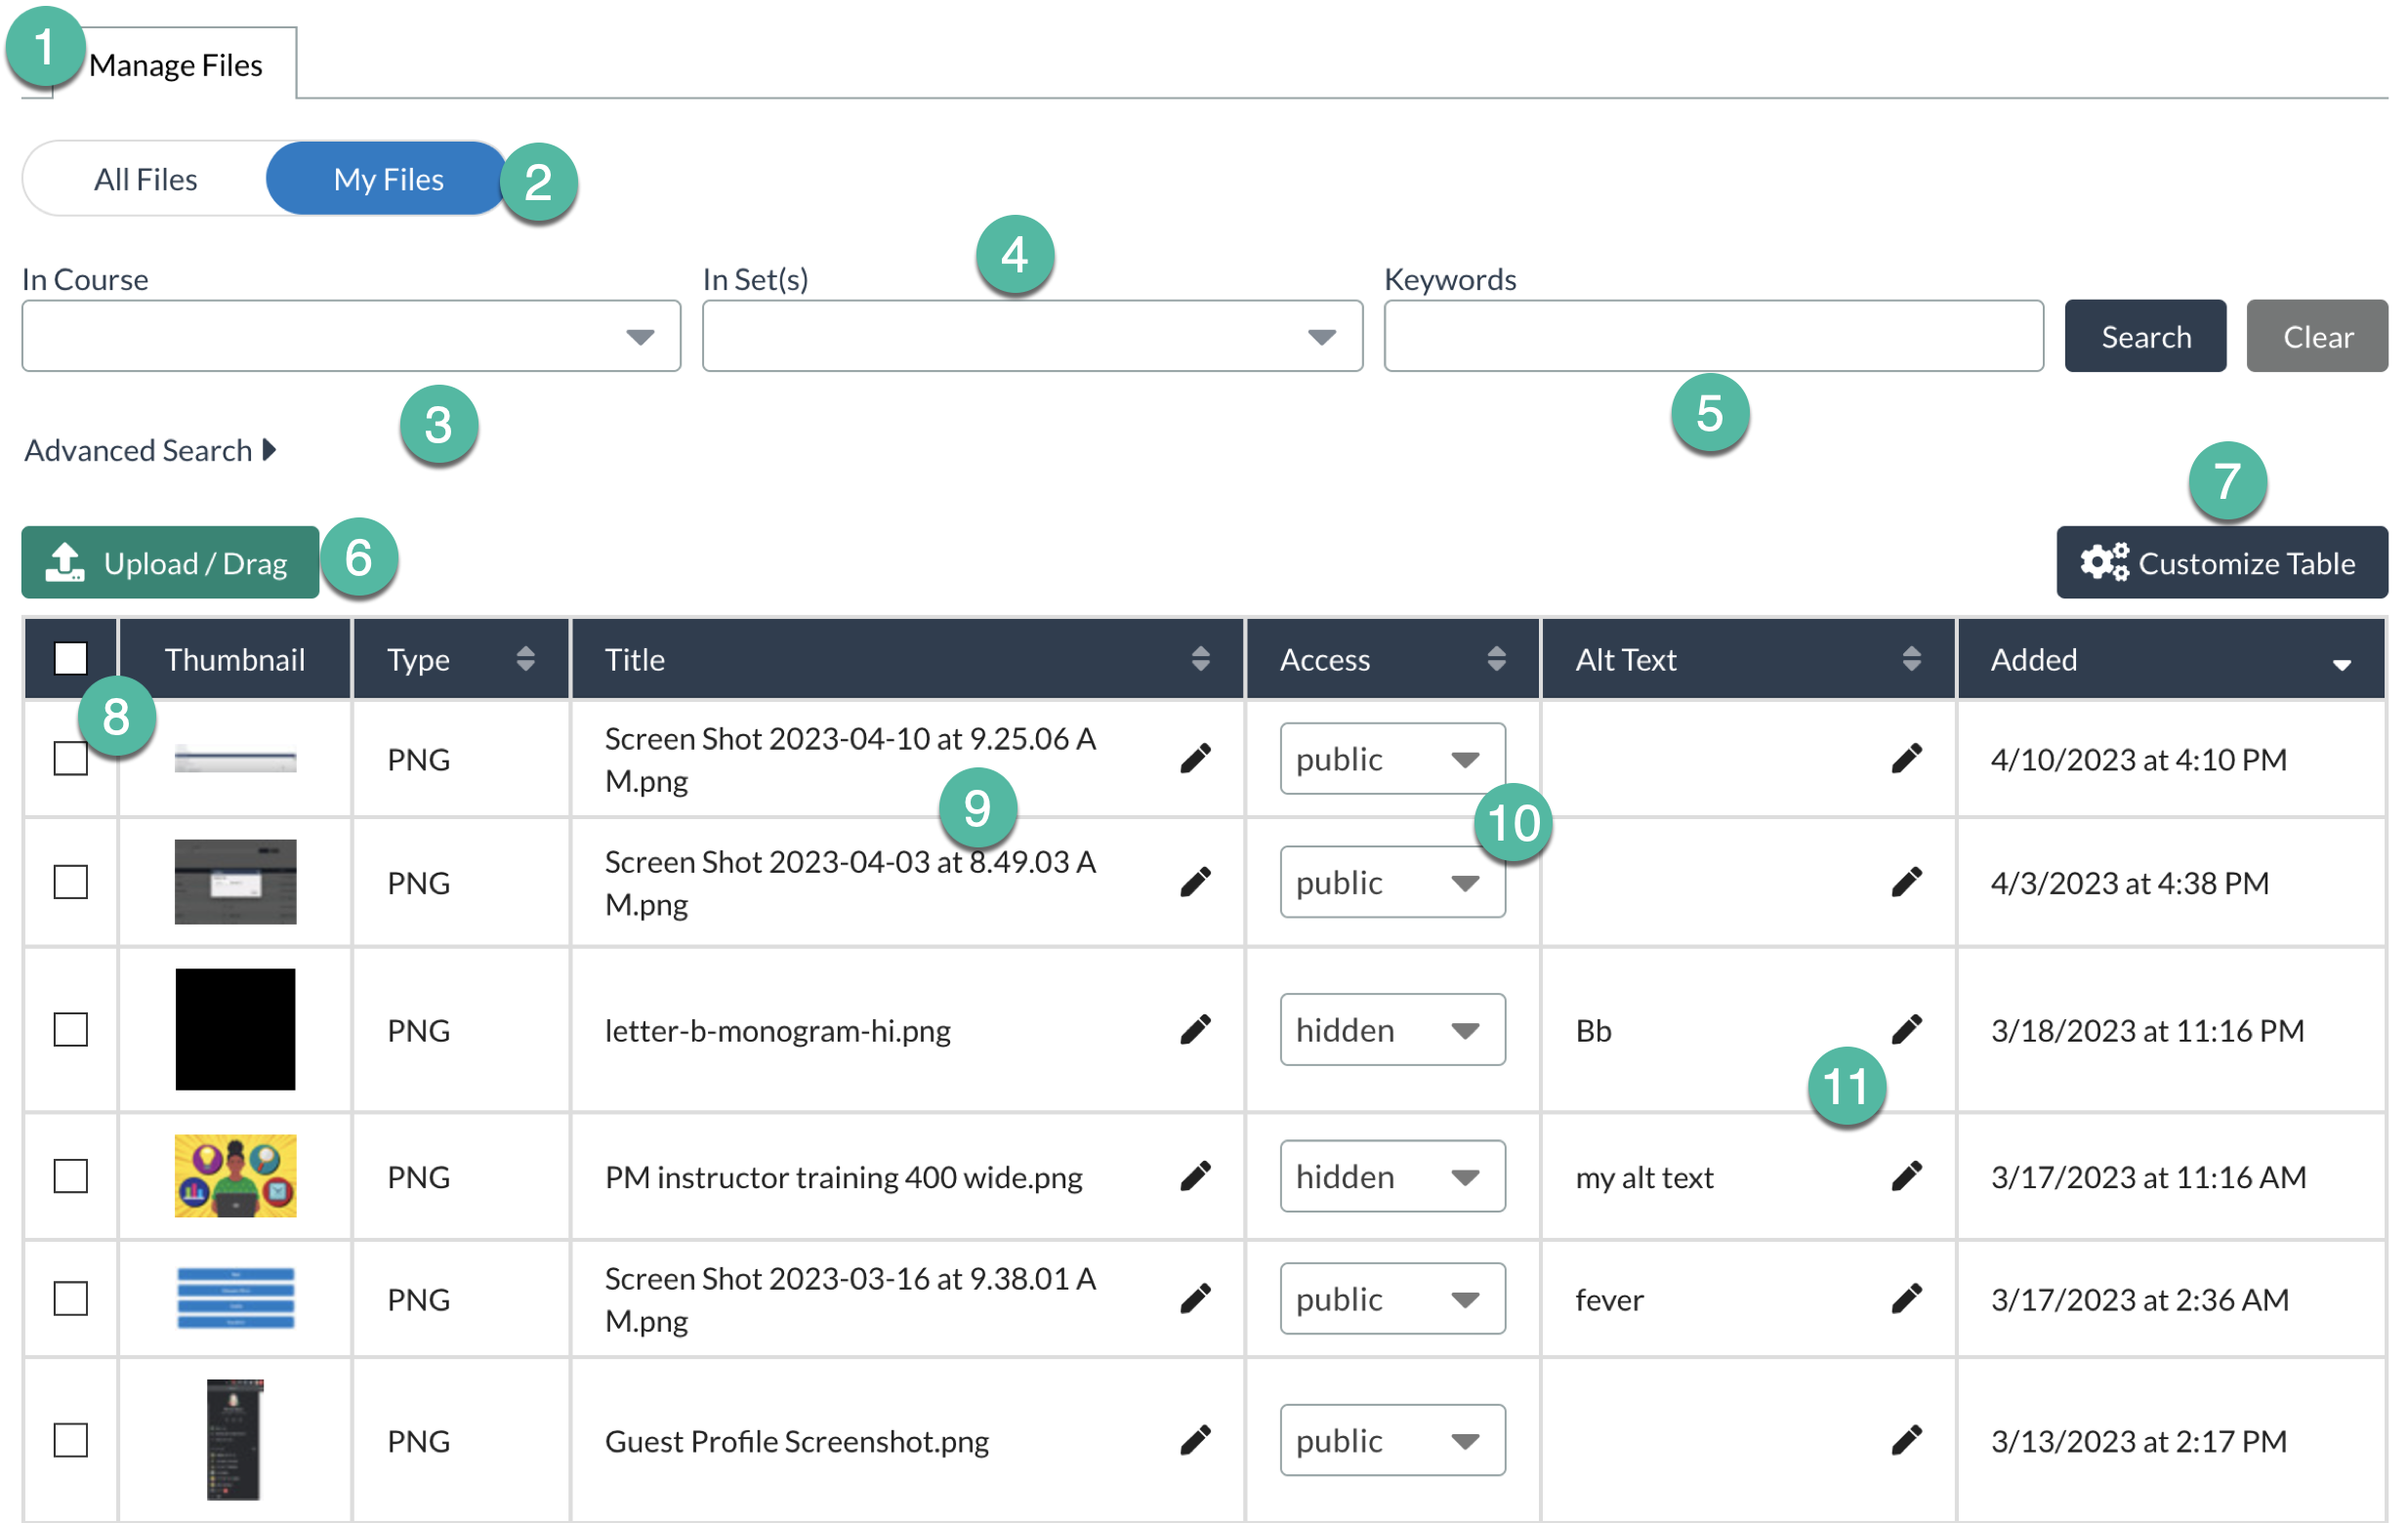Click the Upload / Drag button

[x=170, y=563]
